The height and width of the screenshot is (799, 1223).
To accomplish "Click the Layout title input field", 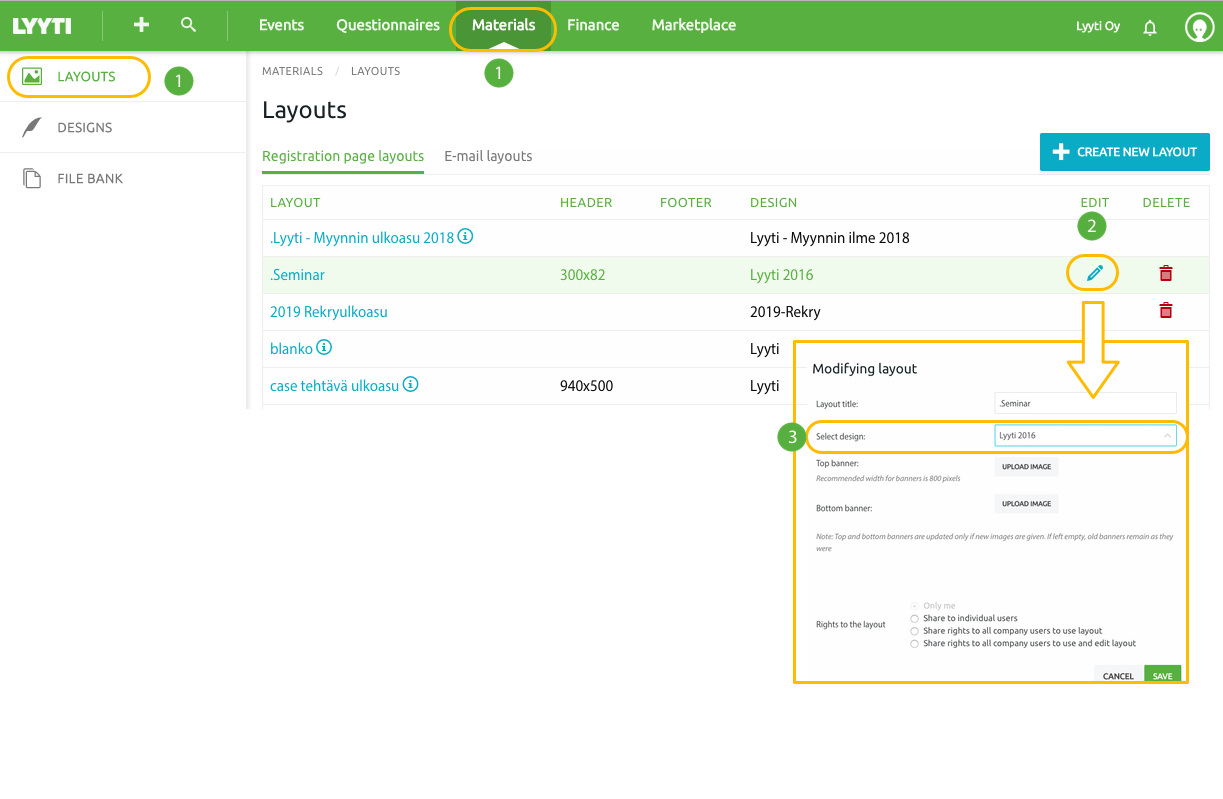I will tap(1085, 403).
